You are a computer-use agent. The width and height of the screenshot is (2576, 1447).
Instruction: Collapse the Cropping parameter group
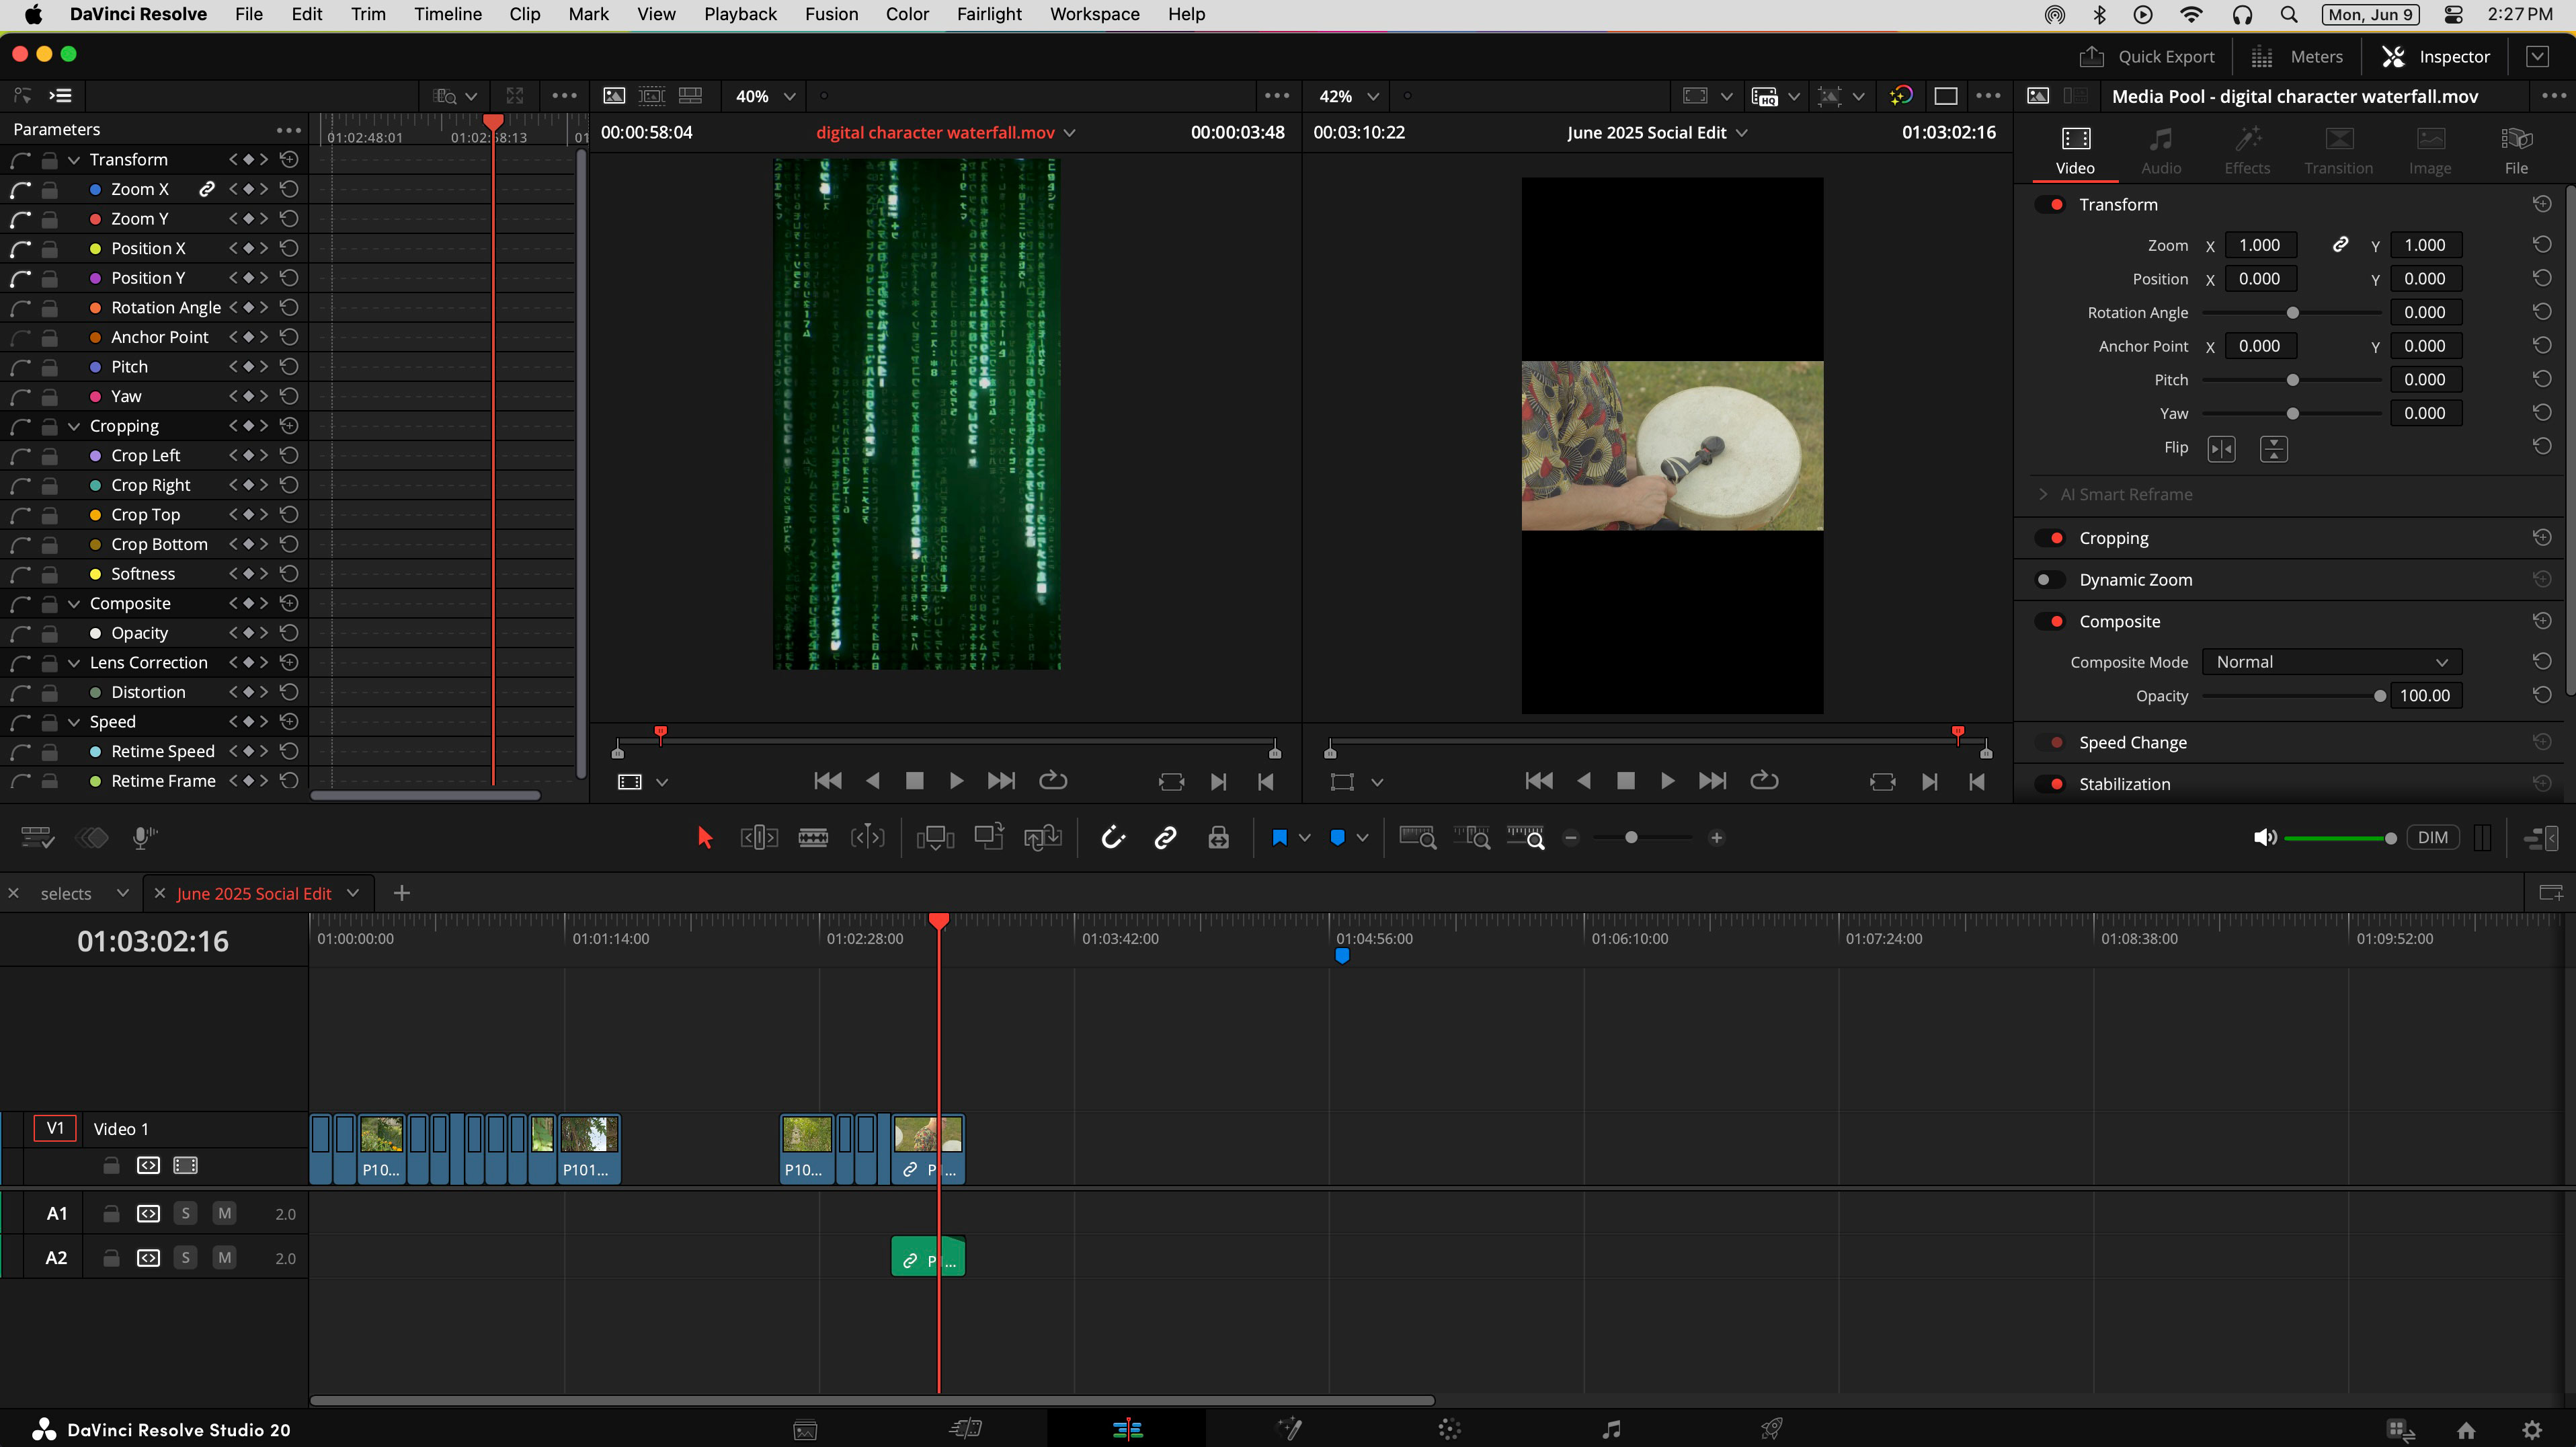[74, 426]
